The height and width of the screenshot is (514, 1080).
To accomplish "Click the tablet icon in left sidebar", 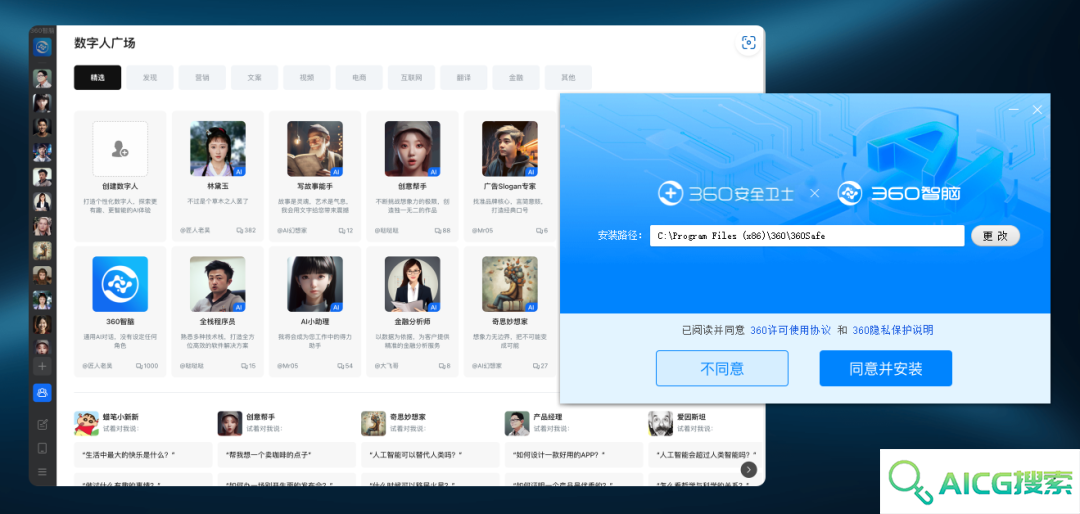I will [42, 449].
